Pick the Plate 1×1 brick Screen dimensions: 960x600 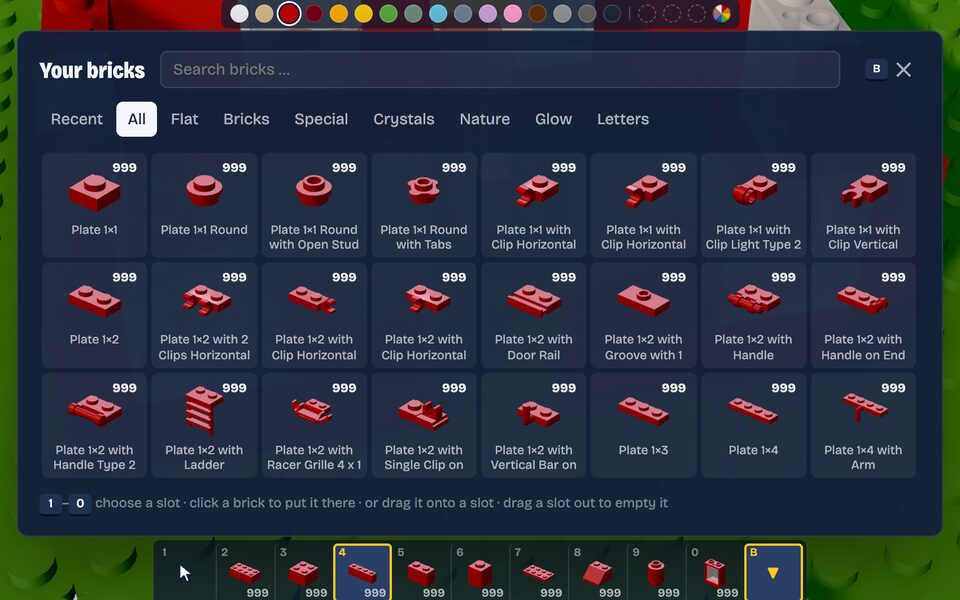[94, 205]
